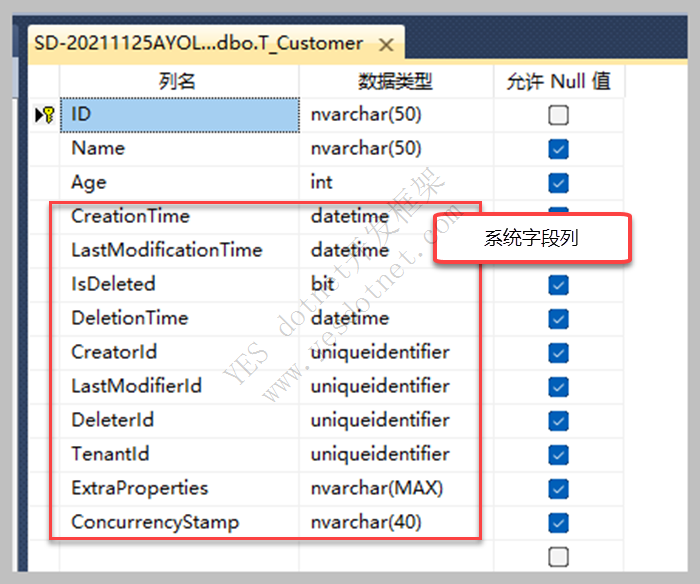Toggle Allow Null checkbox in empty new row

(x=558, y=557)
